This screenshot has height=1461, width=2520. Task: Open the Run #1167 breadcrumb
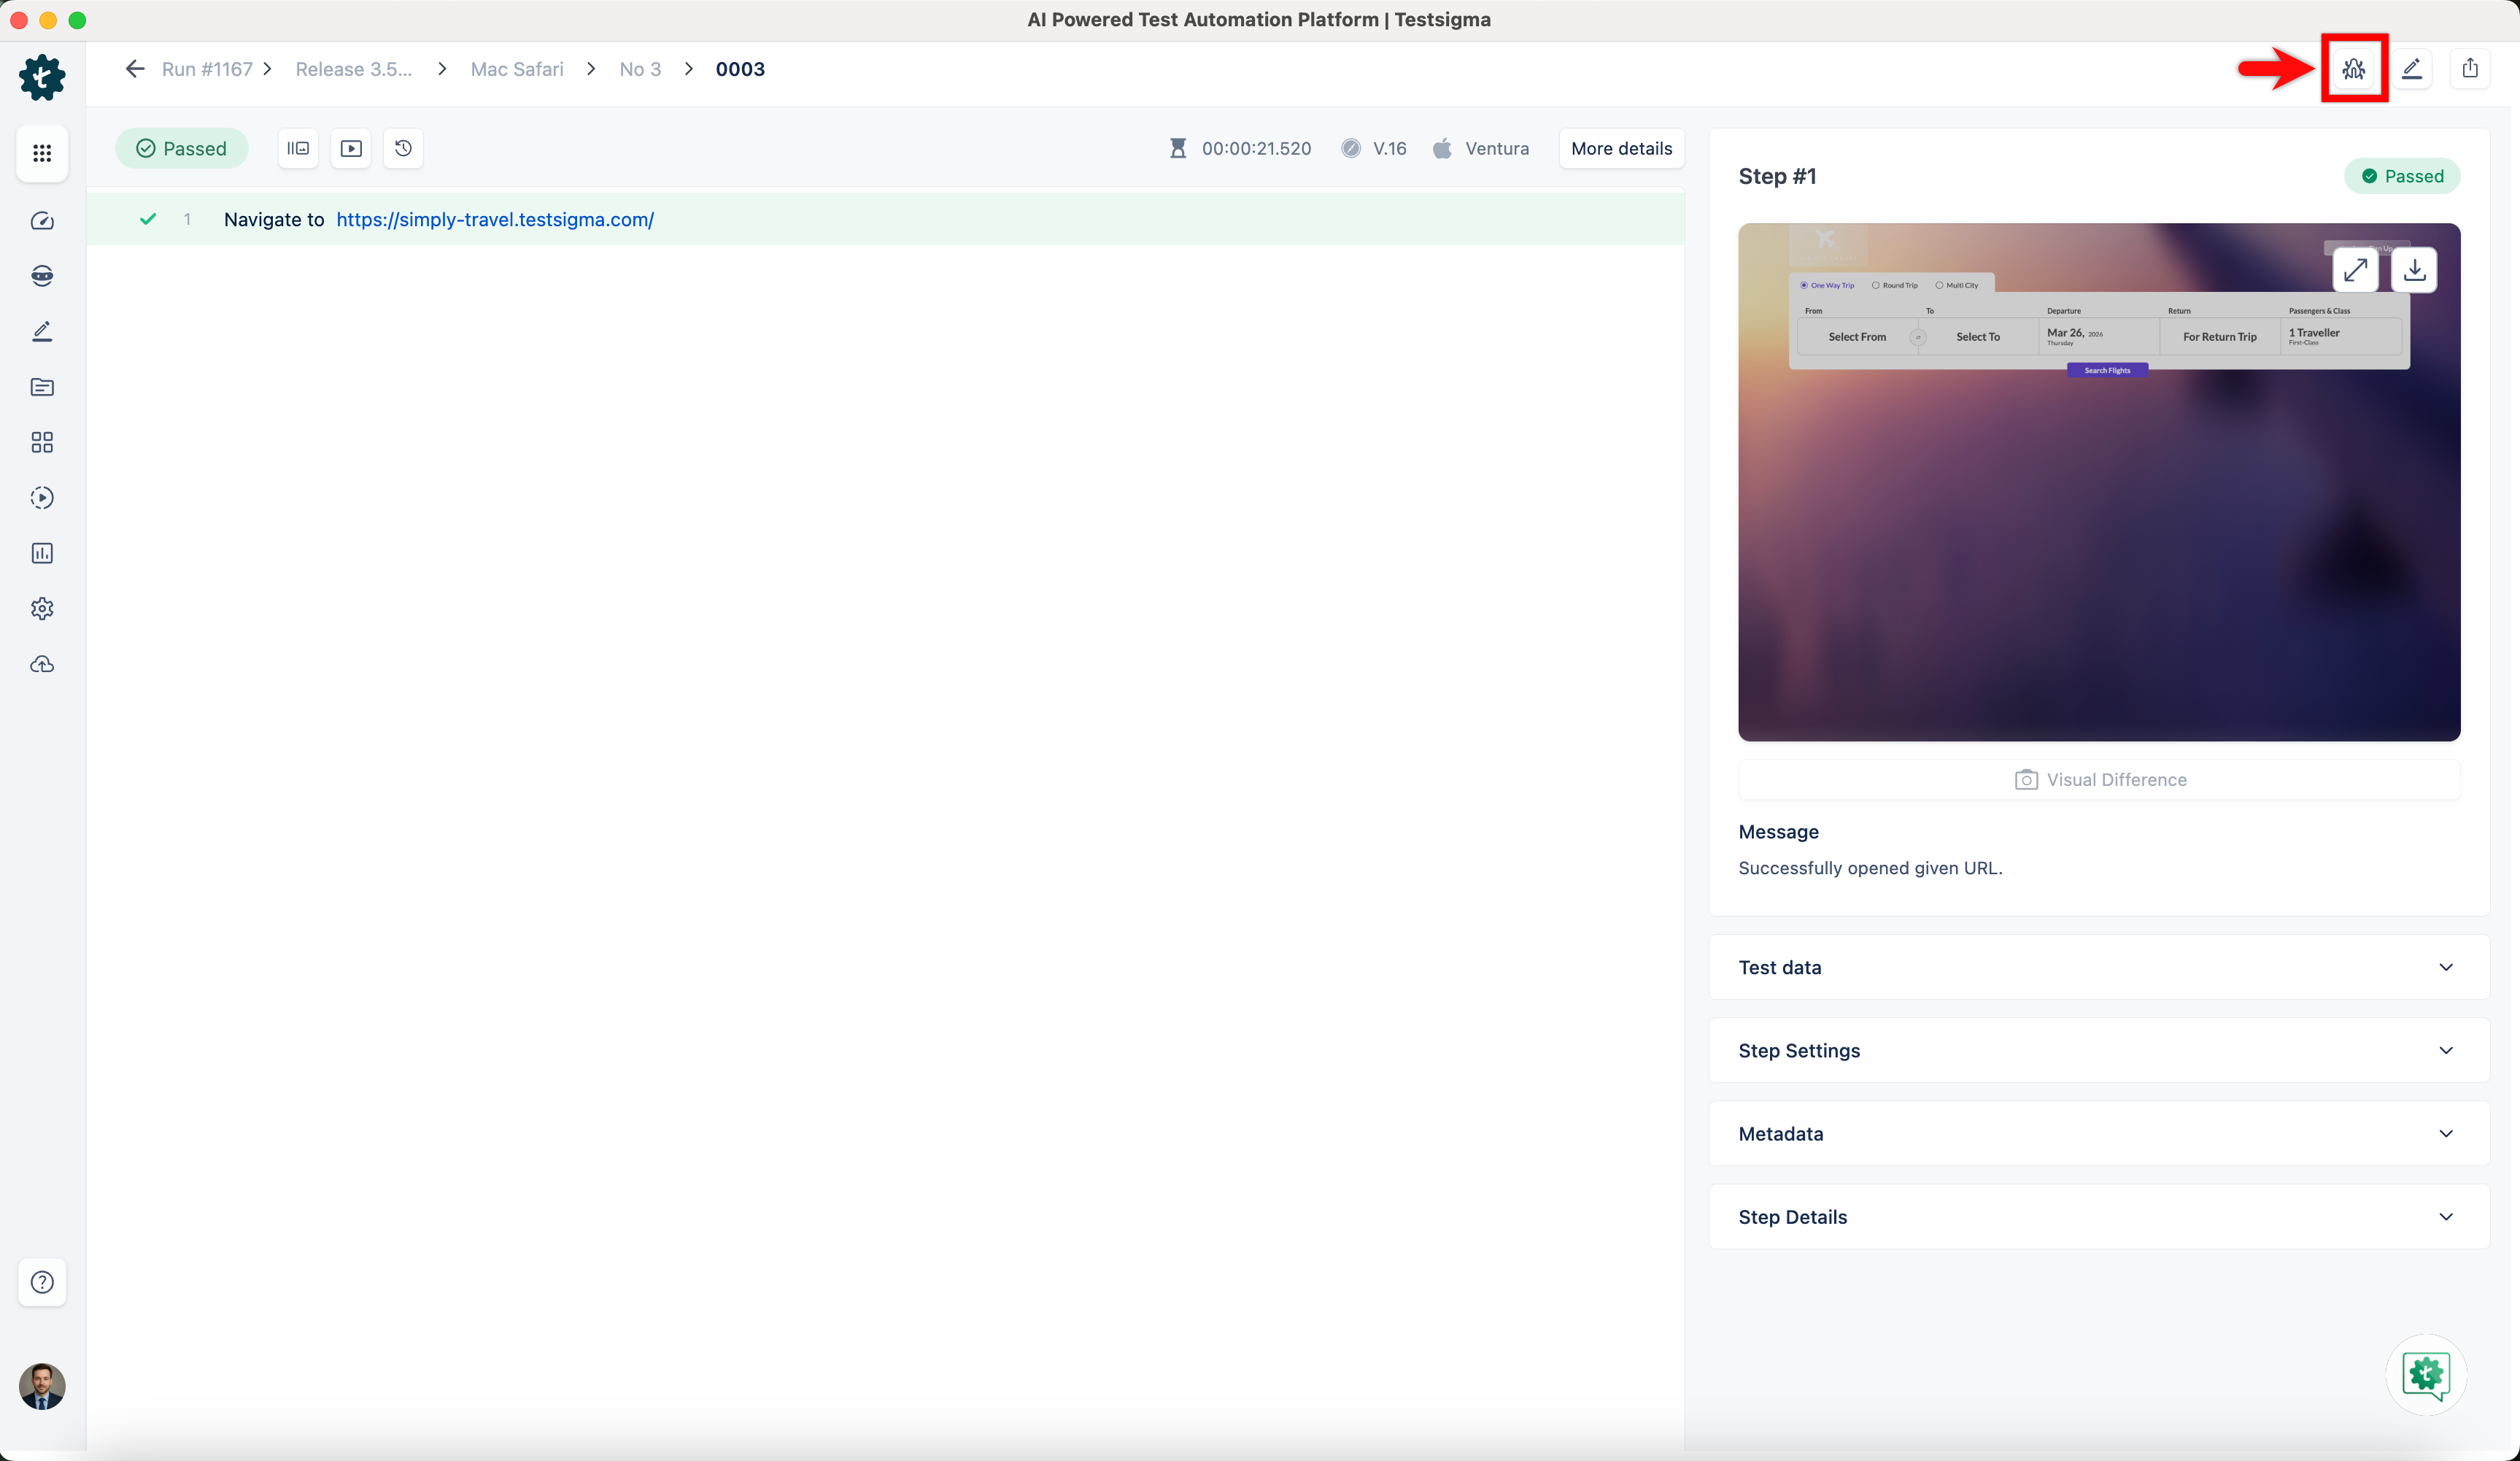point(207,68)
